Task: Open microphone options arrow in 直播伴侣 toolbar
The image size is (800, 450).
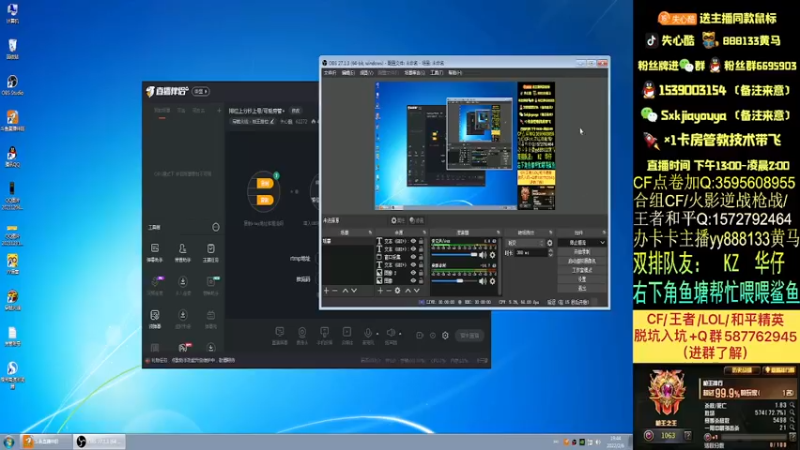Action: pos(378,334)
